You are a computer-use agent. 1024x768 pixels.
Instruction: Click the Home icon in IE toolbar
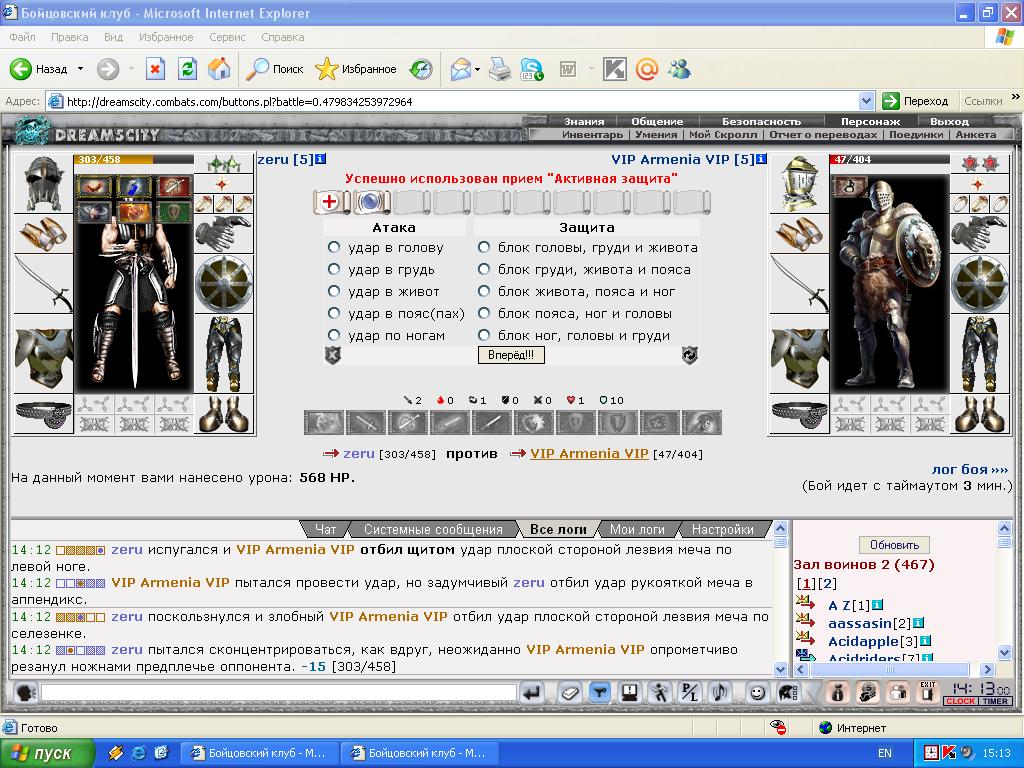pos(219,69)
